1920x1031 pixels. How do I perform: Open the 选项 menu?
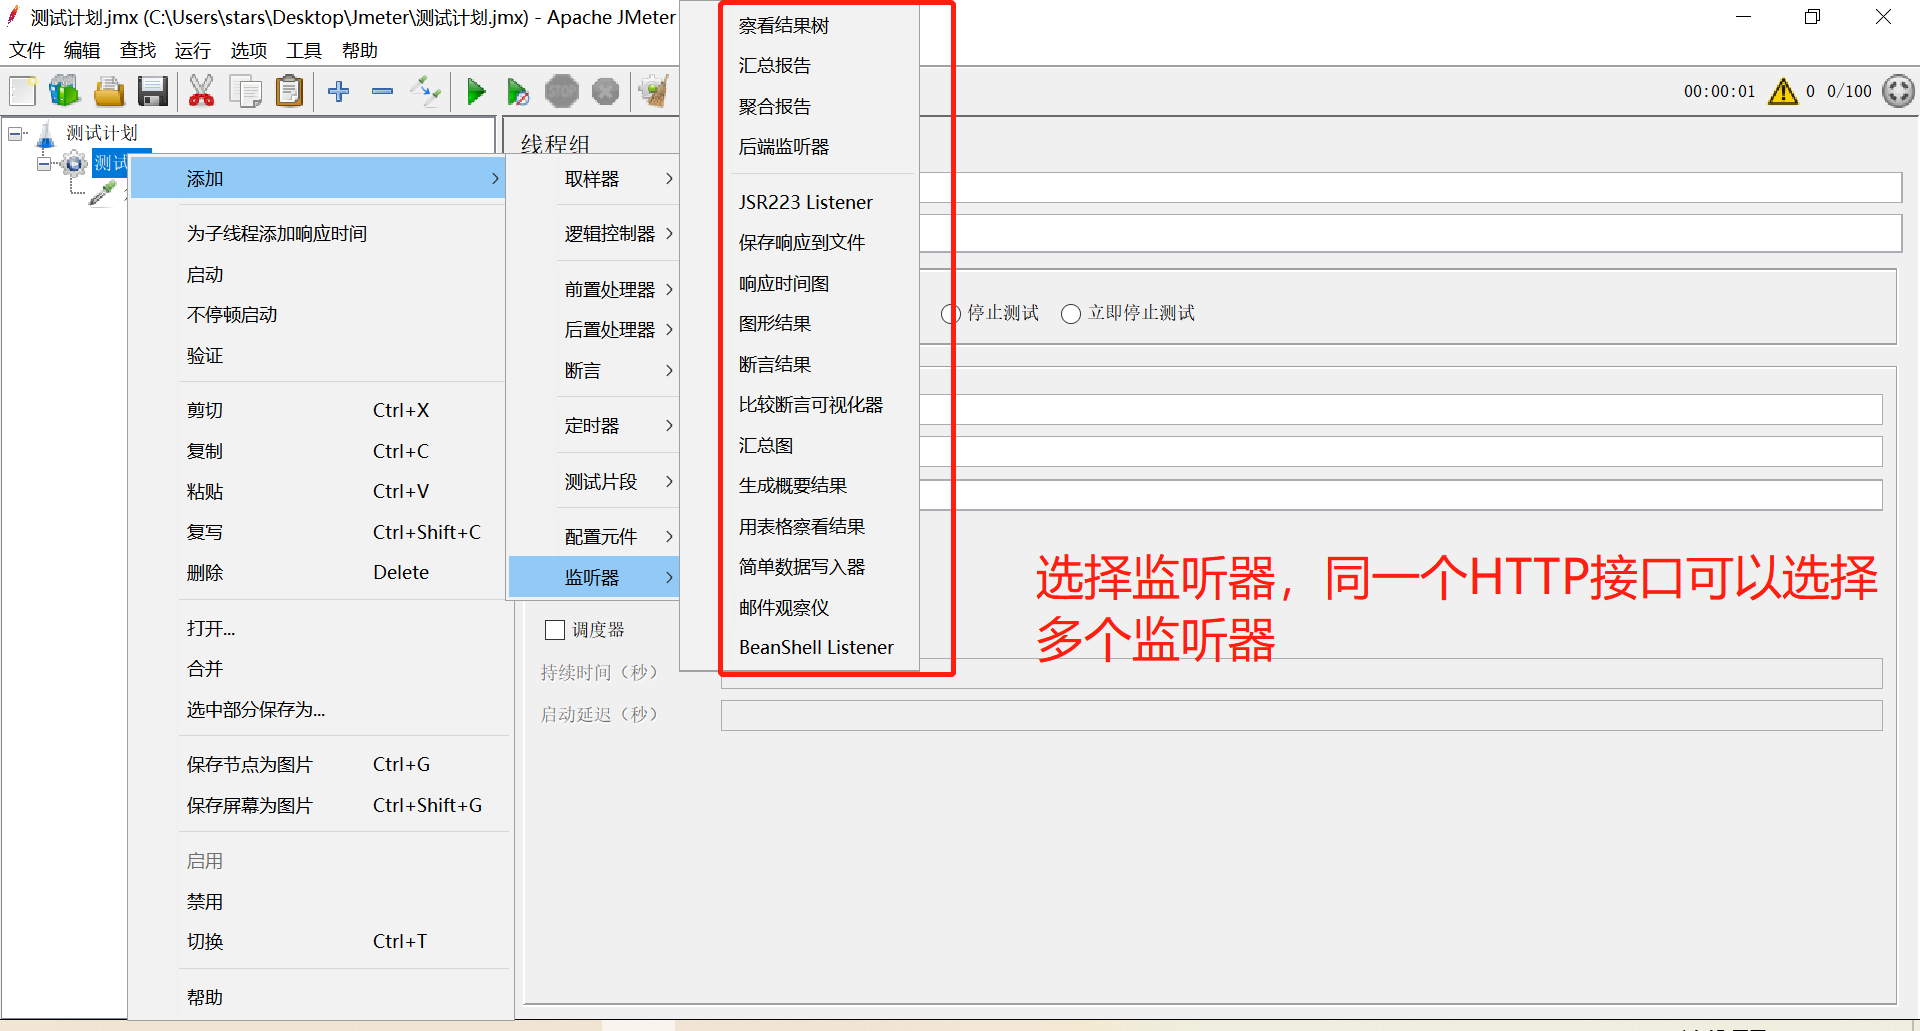(247, 50)
